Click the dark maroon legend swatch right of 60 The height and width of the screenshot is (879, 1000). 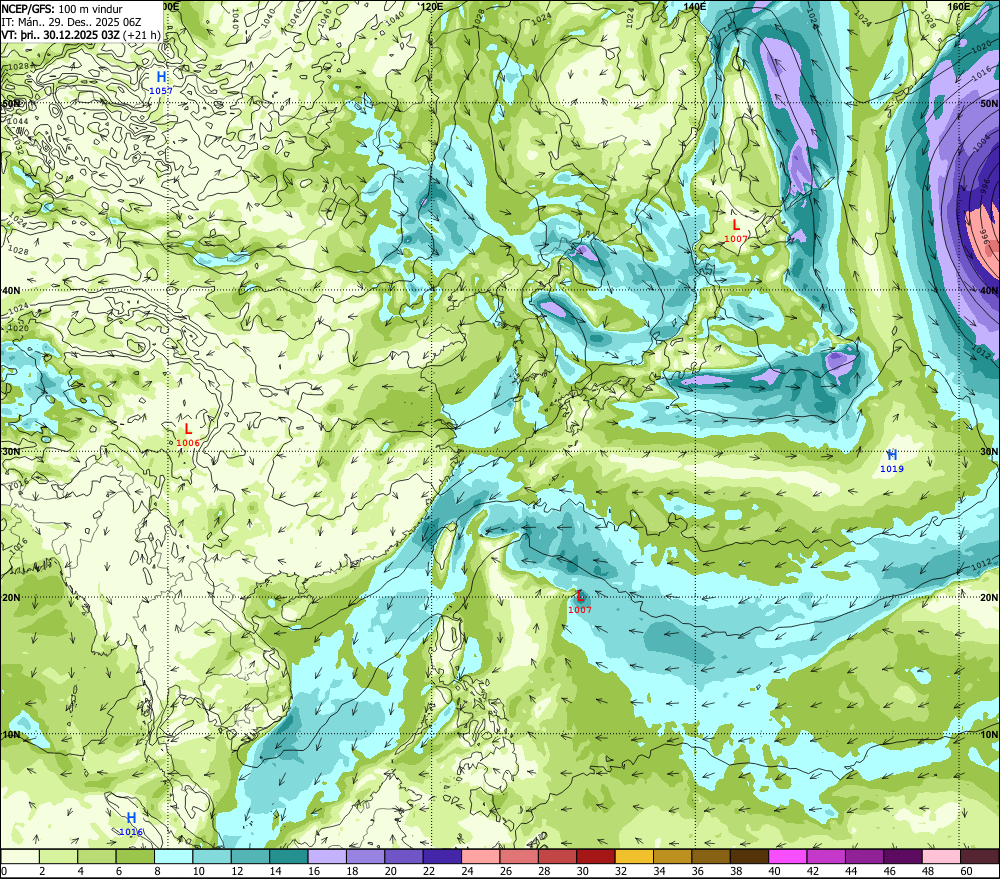(980, 856)
